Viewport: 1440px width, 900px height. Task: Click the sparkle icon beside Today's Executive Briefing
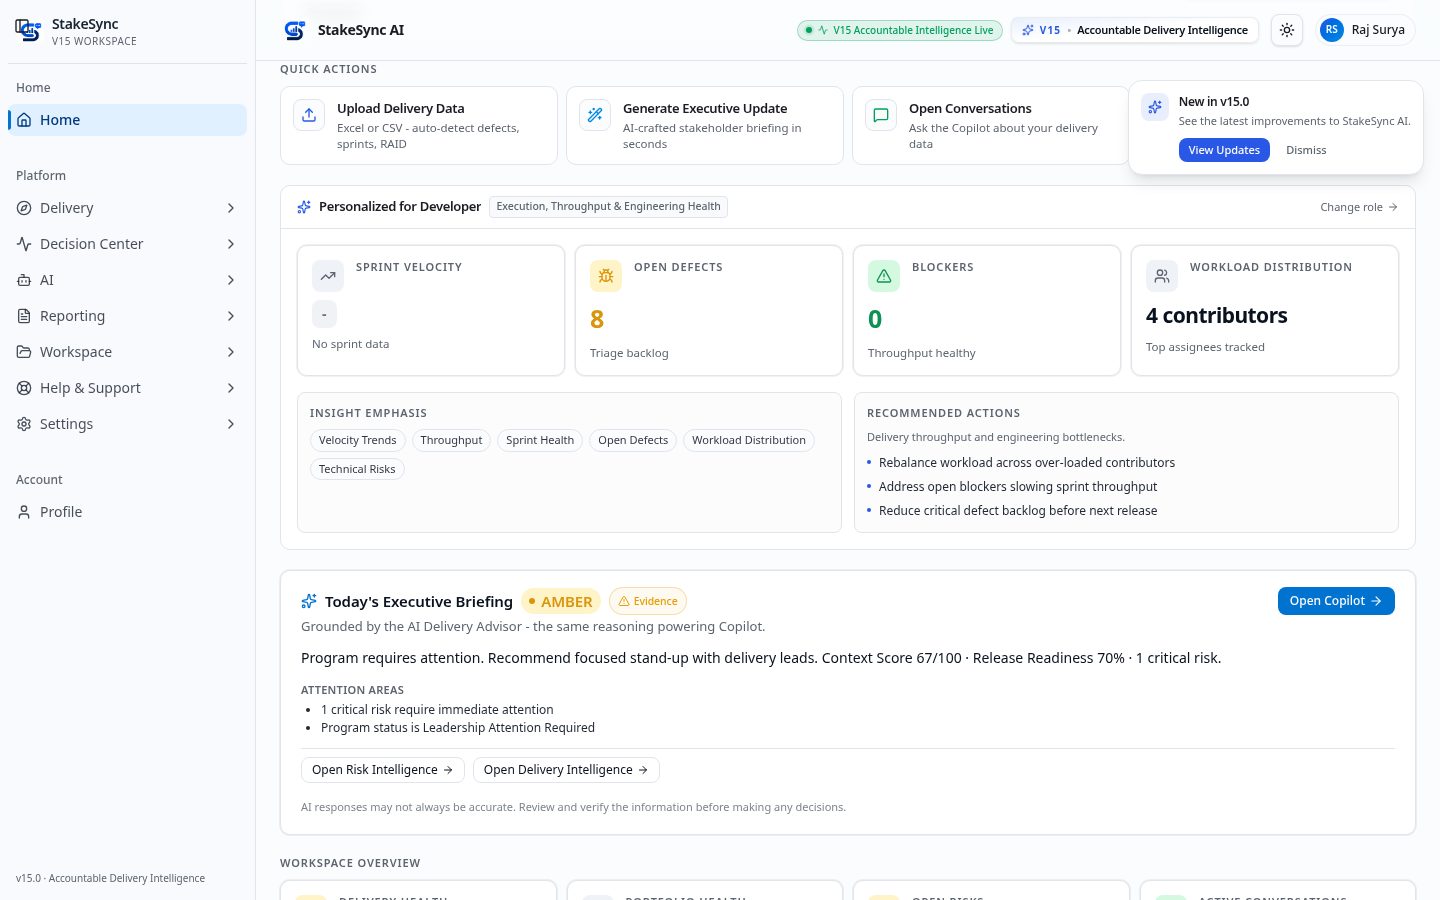tap(309, 601)
